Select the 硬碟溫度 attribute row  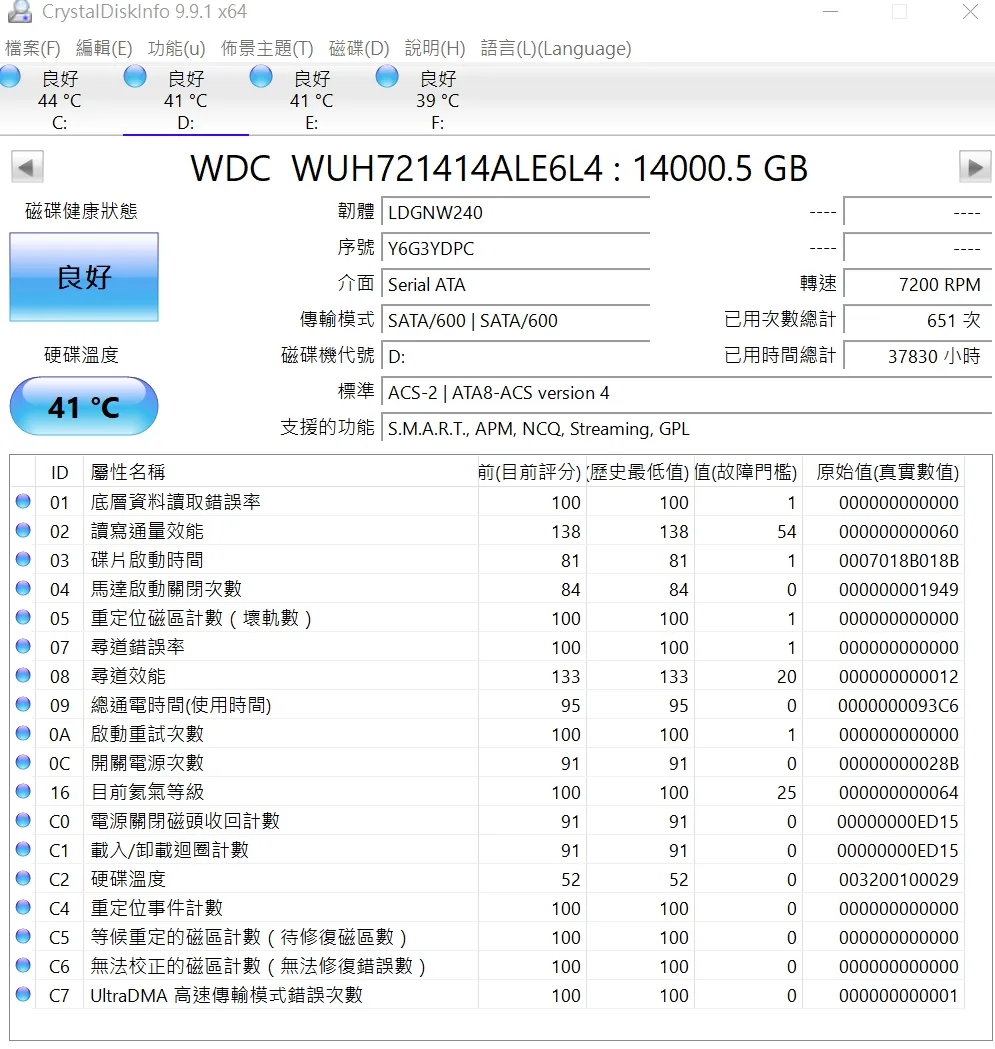click(x=488, y=879)
